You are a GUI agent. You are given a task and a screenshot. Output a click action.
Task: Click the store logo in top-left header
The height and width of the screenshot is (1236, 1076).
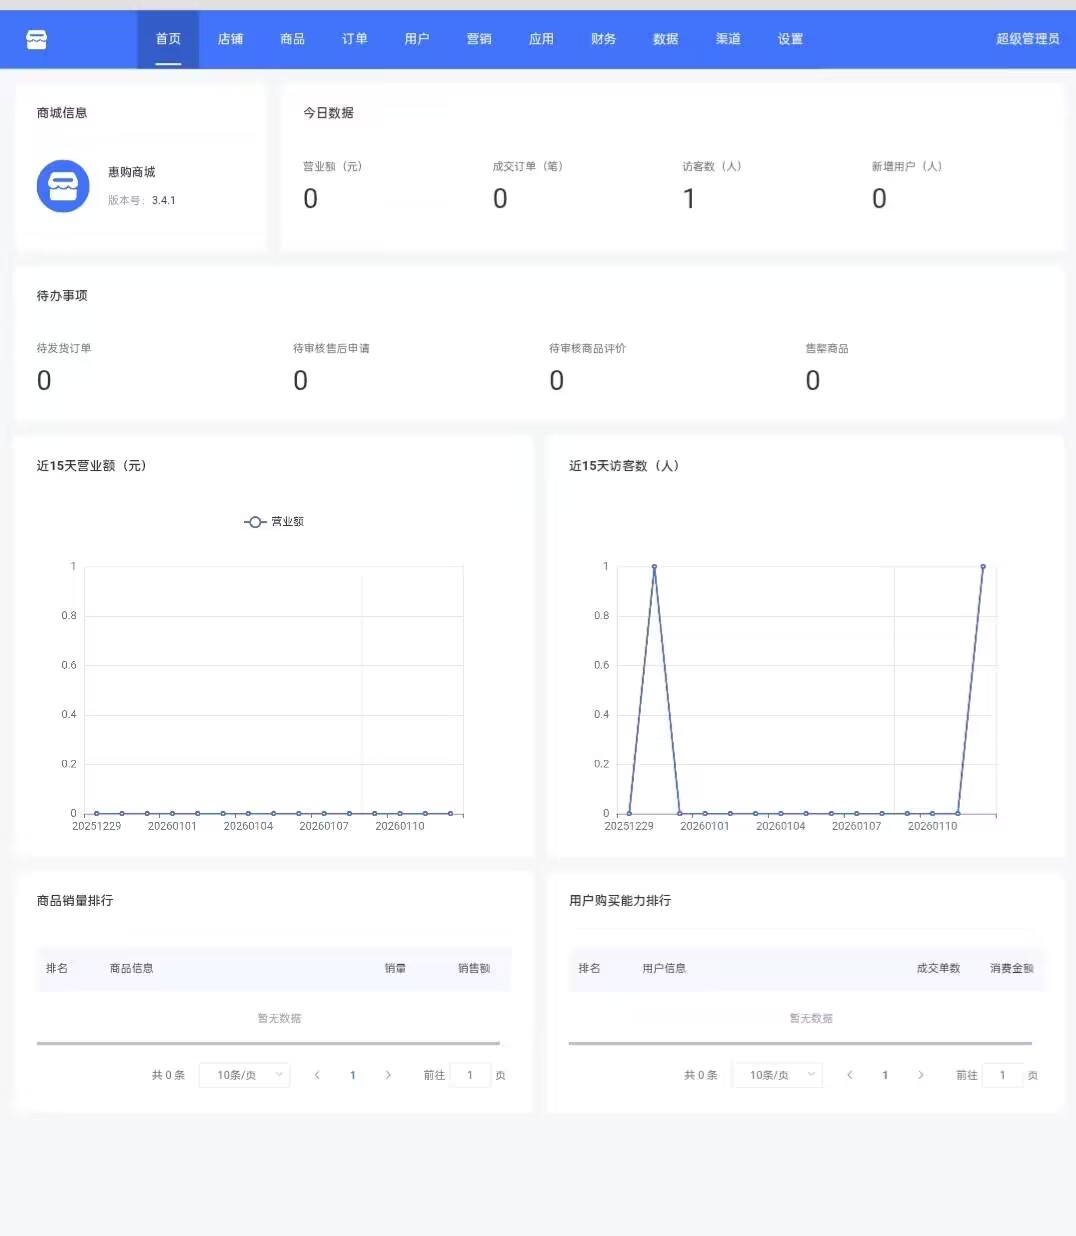tap(37, 40)
